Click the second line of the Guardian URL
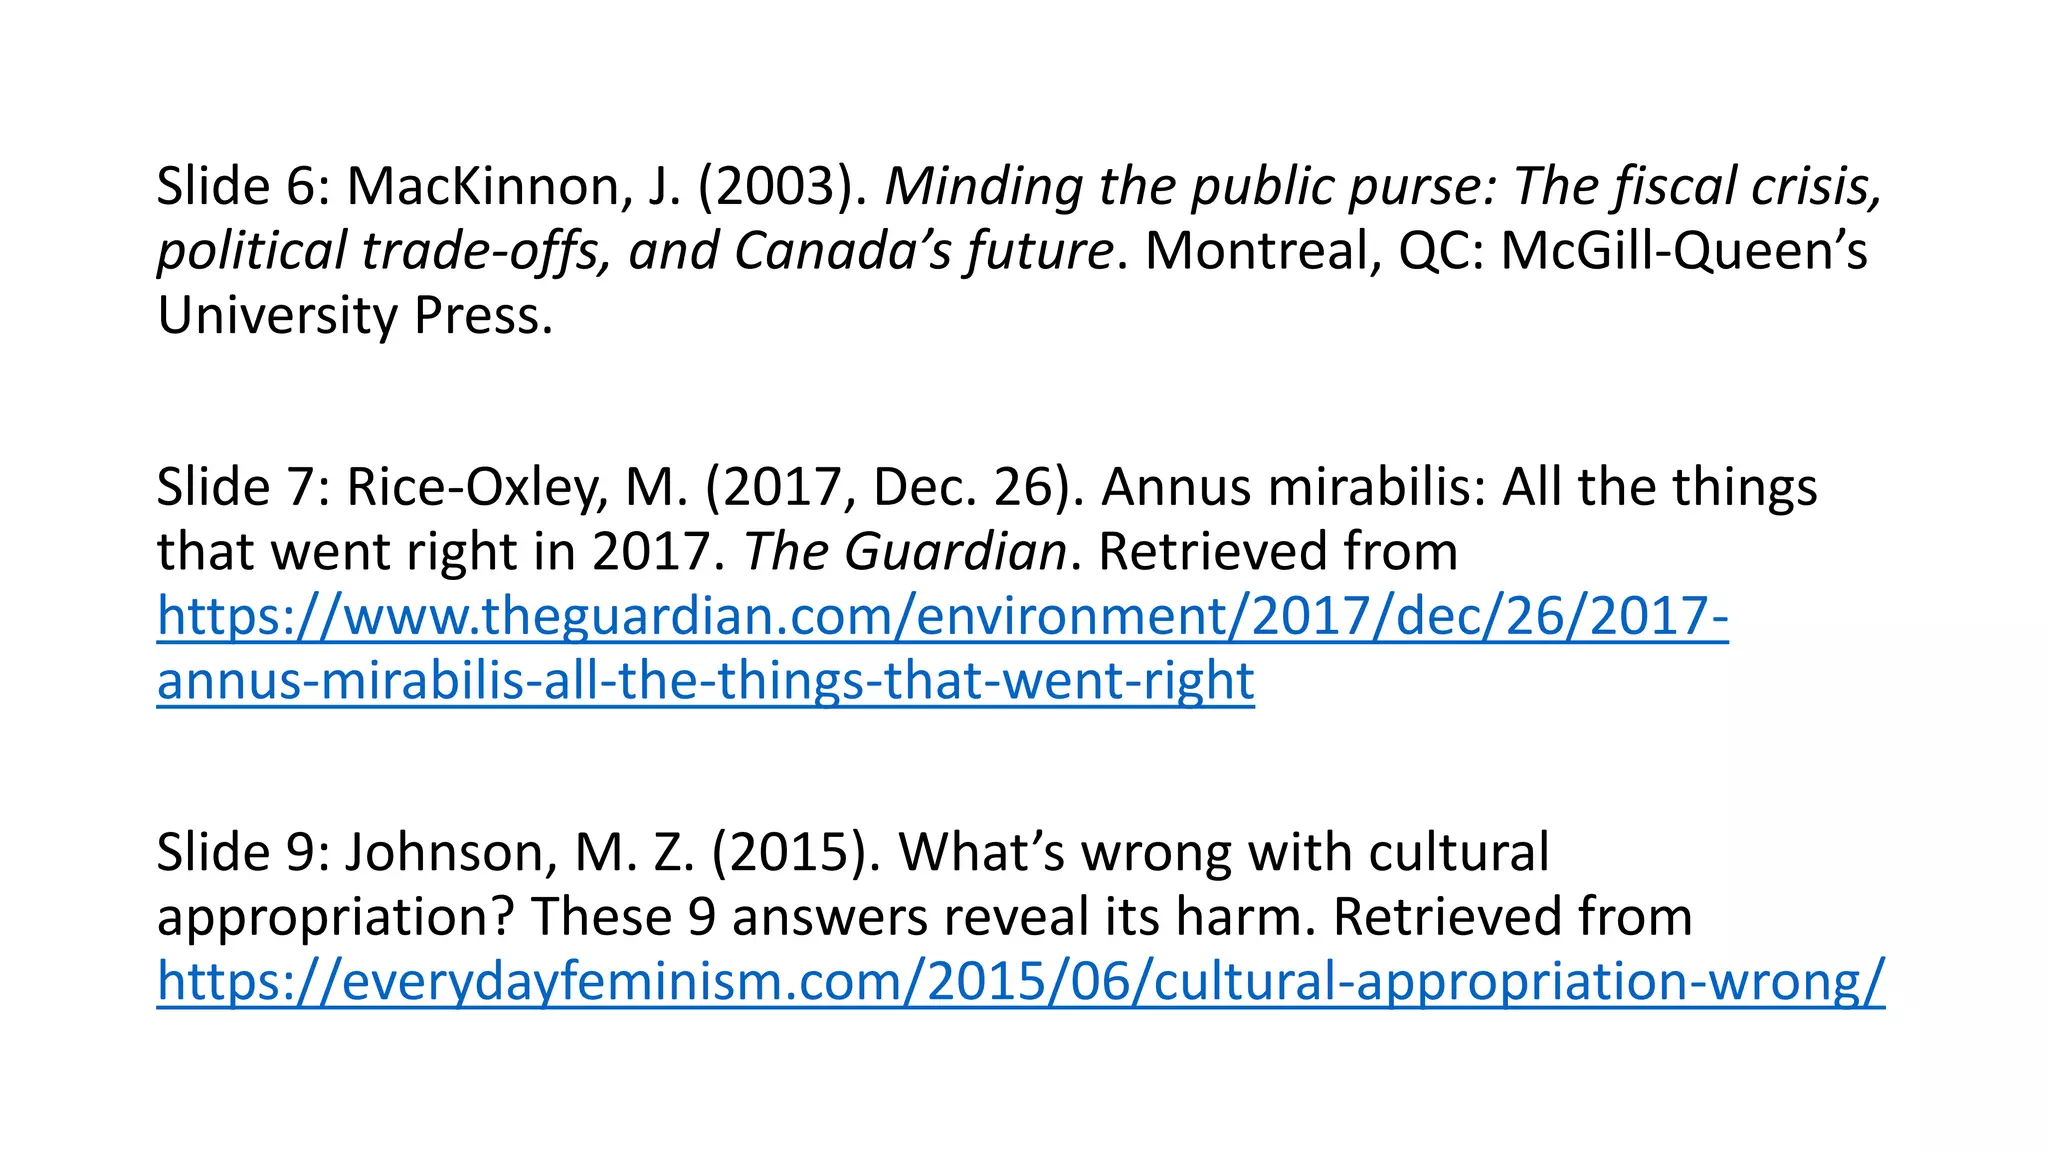This screenshot has width=2048, height=1152. pyautogui.click(x=705, y=682)
